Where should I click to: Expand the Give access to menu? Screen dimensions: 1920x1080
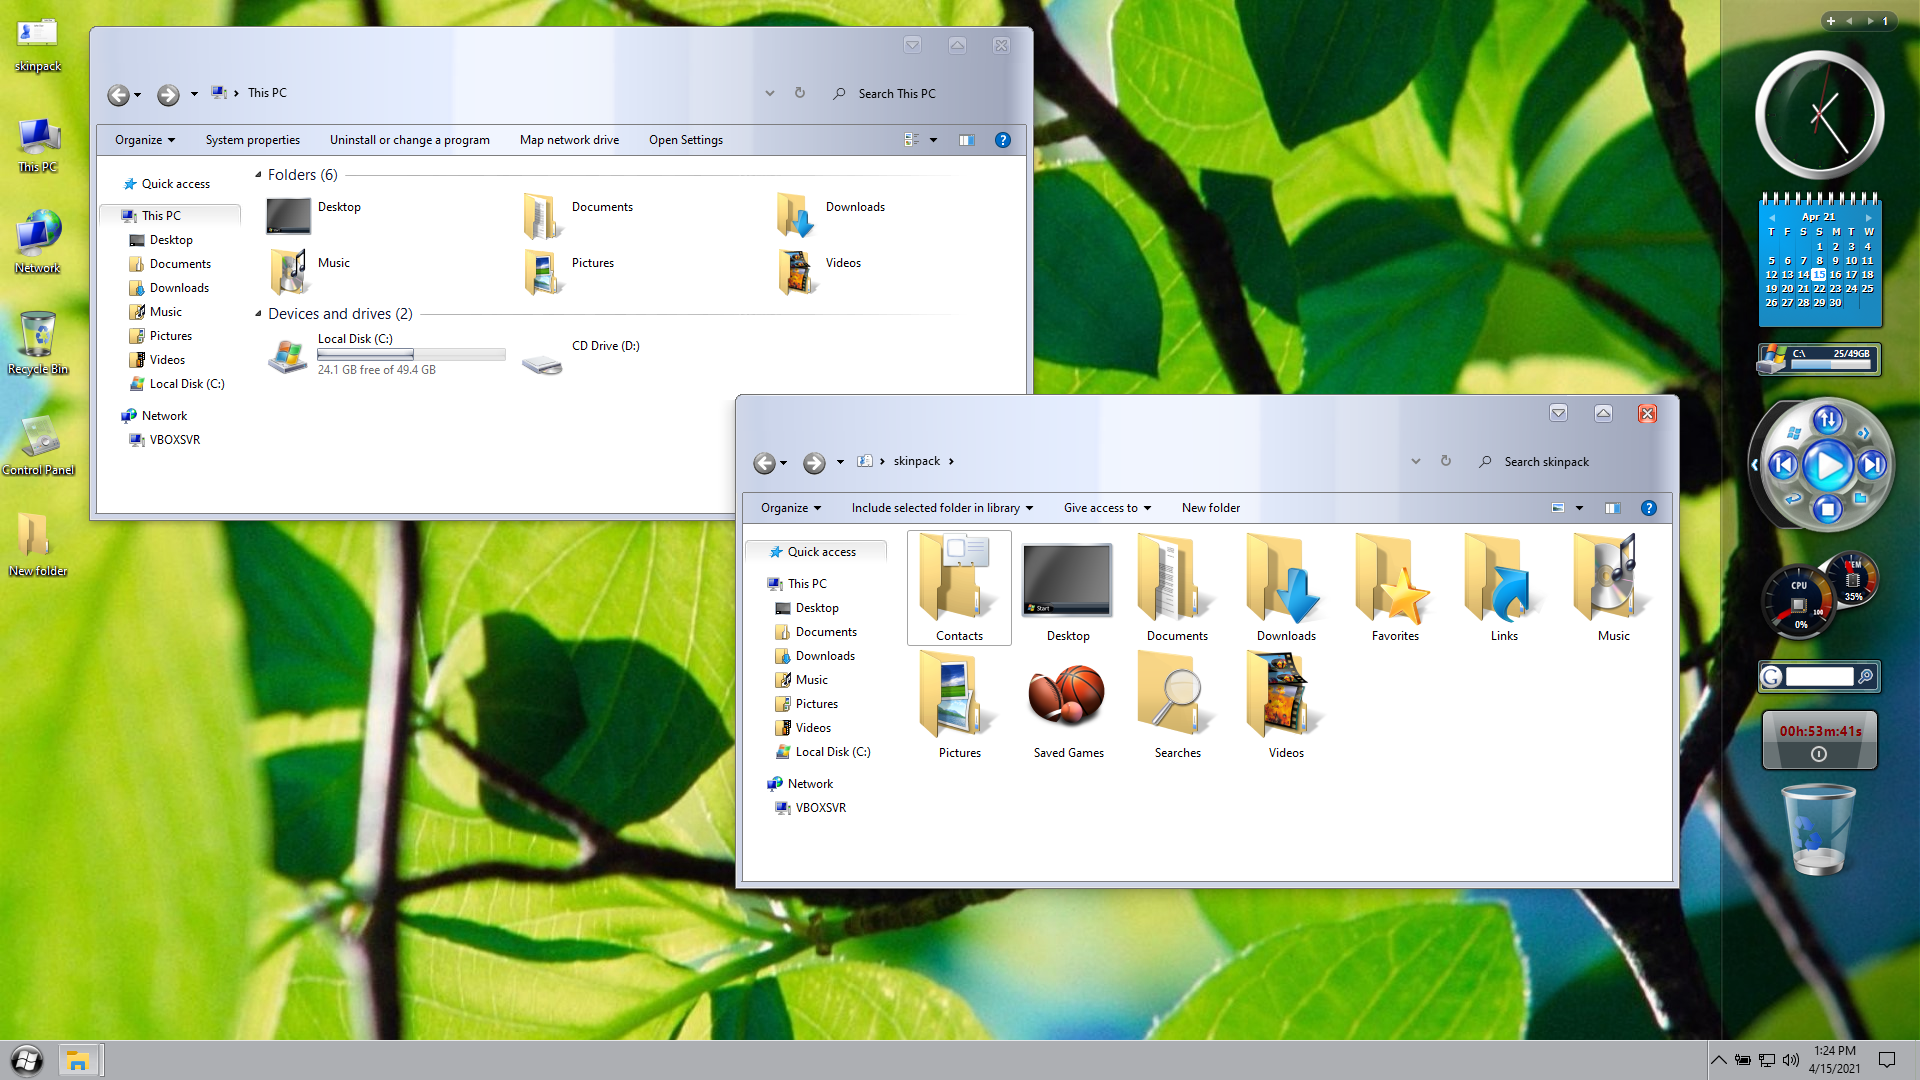[1107, 508]
